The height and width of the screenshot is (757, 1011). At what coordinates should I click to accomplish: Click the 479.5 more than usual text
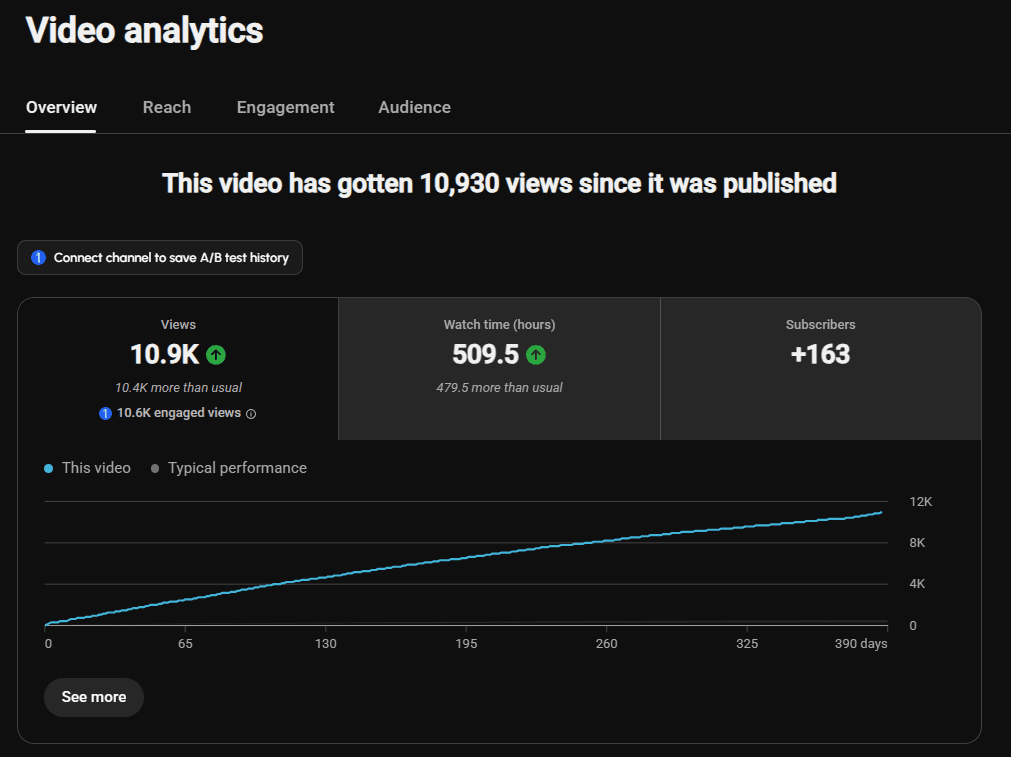[x=499, y=388]
